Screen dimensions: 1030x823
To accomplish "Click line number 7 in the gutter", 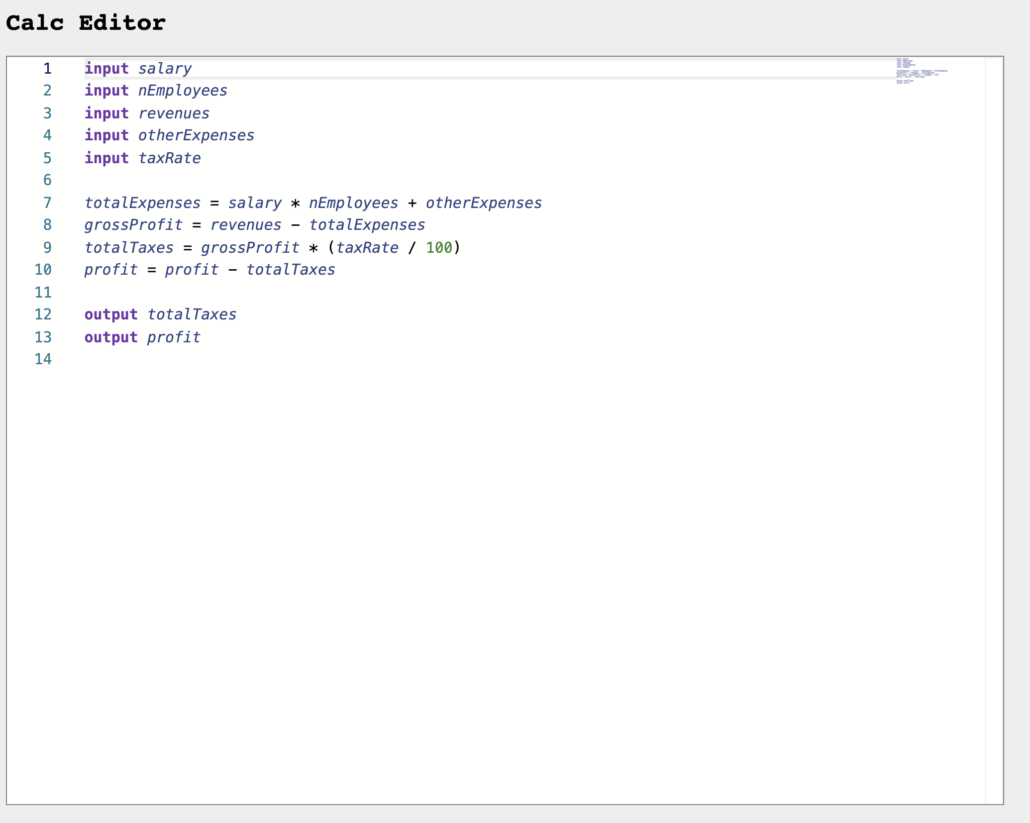I will point(46,202).
